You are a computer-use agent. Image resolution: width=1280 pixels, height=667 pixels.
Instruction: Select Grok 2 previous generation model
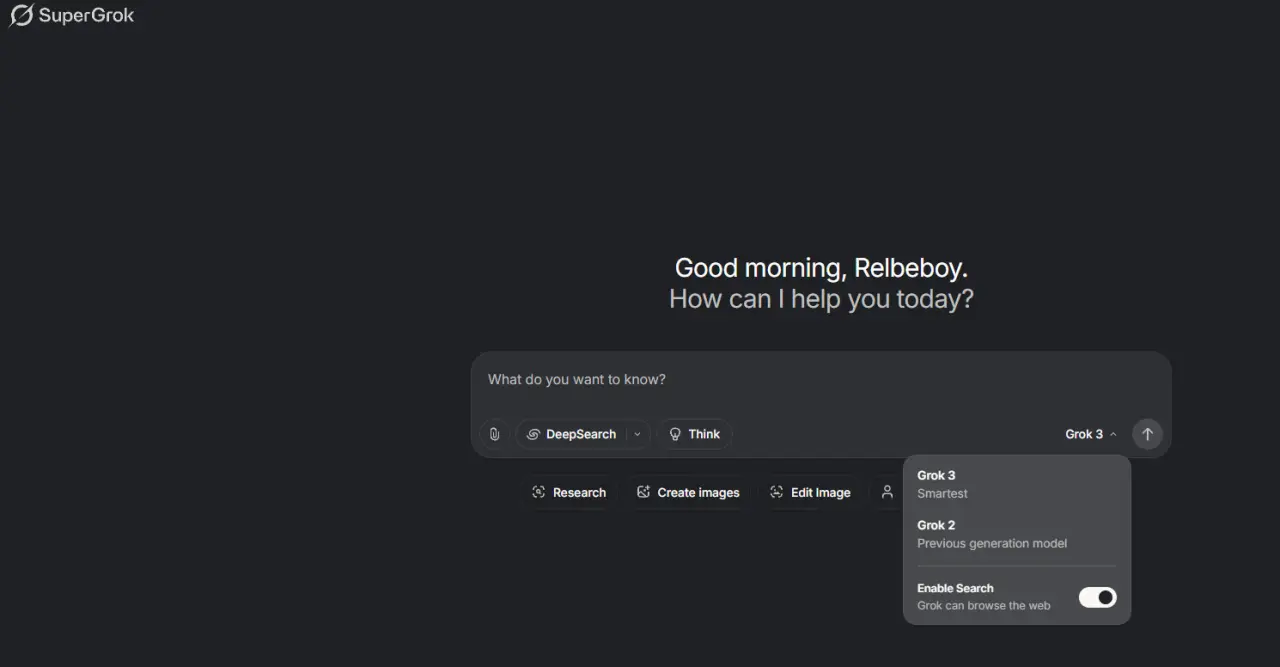[x=1017, y=534]
